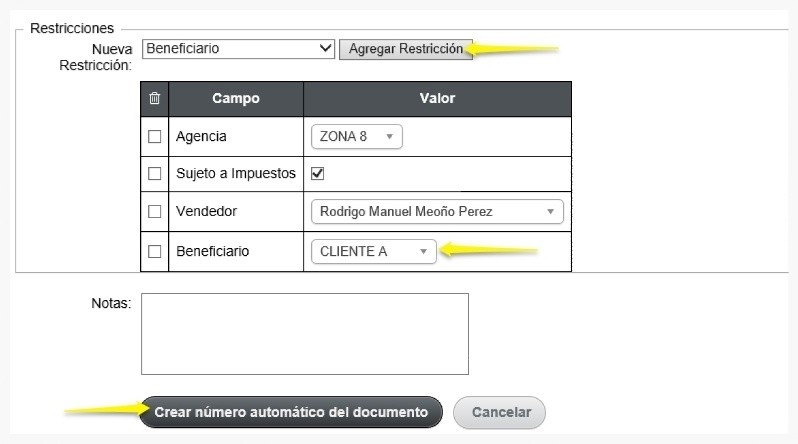Click Crear número automático del documento
Viewport: 798px width, 444px height.
tap(291, 412)
